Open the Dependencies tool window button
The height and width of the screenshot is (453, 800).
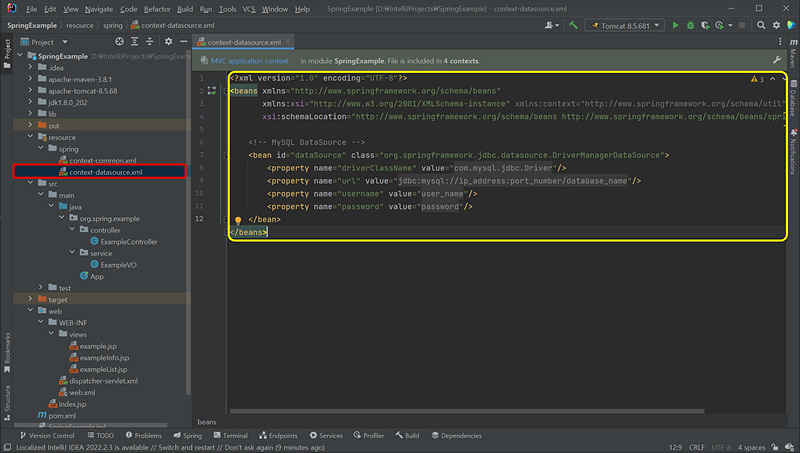(457, 435)
